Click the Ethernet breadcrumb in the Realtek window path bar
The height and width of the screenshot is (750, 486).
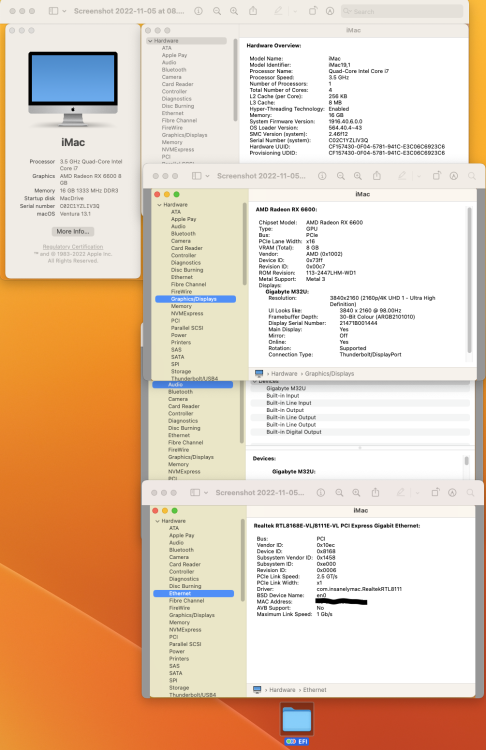315,690
